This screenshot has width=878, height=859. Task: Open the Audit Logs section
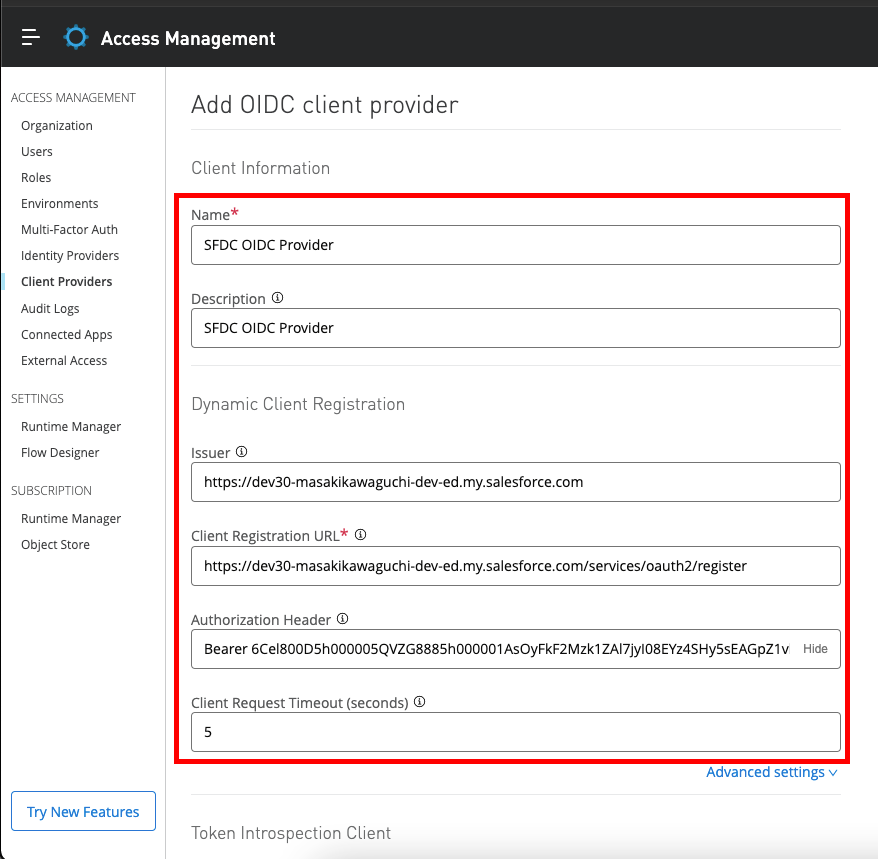pyautogui.click(x=50, y=309)
